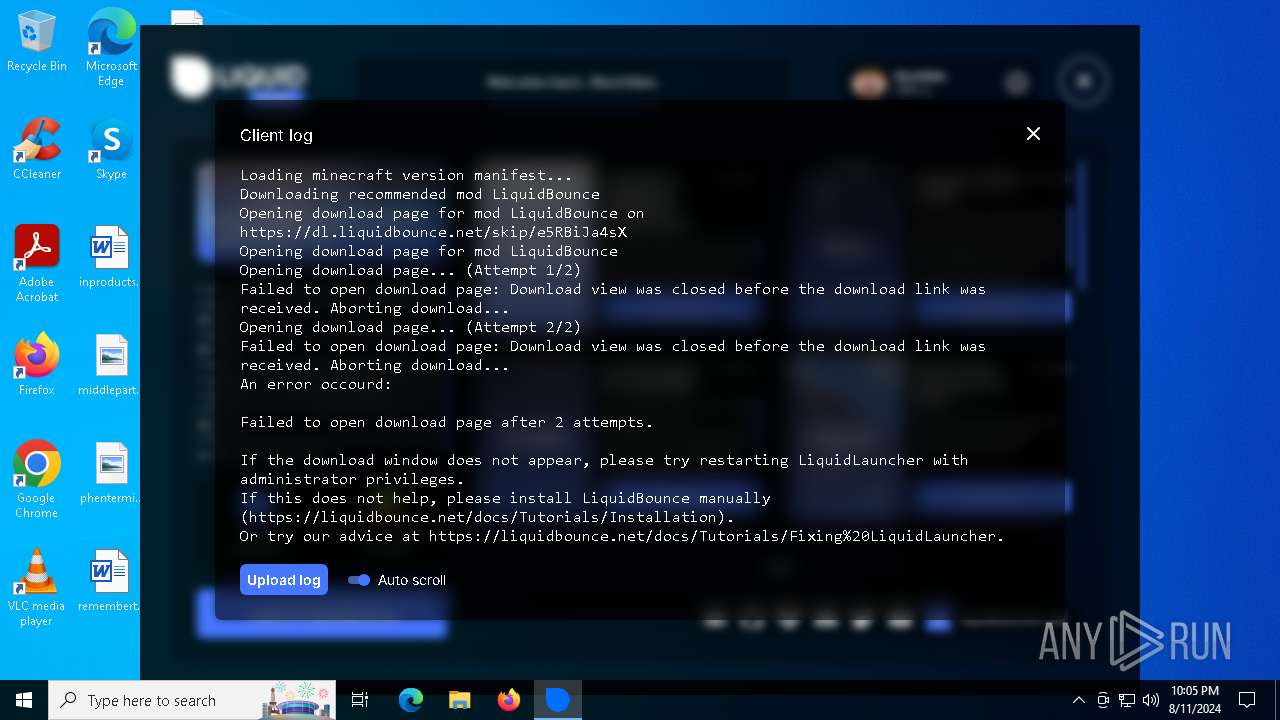Screen dimensions: 1280x720
Task: Open the Recycle Bin desktop icon
Action: (x=37, y=42)
